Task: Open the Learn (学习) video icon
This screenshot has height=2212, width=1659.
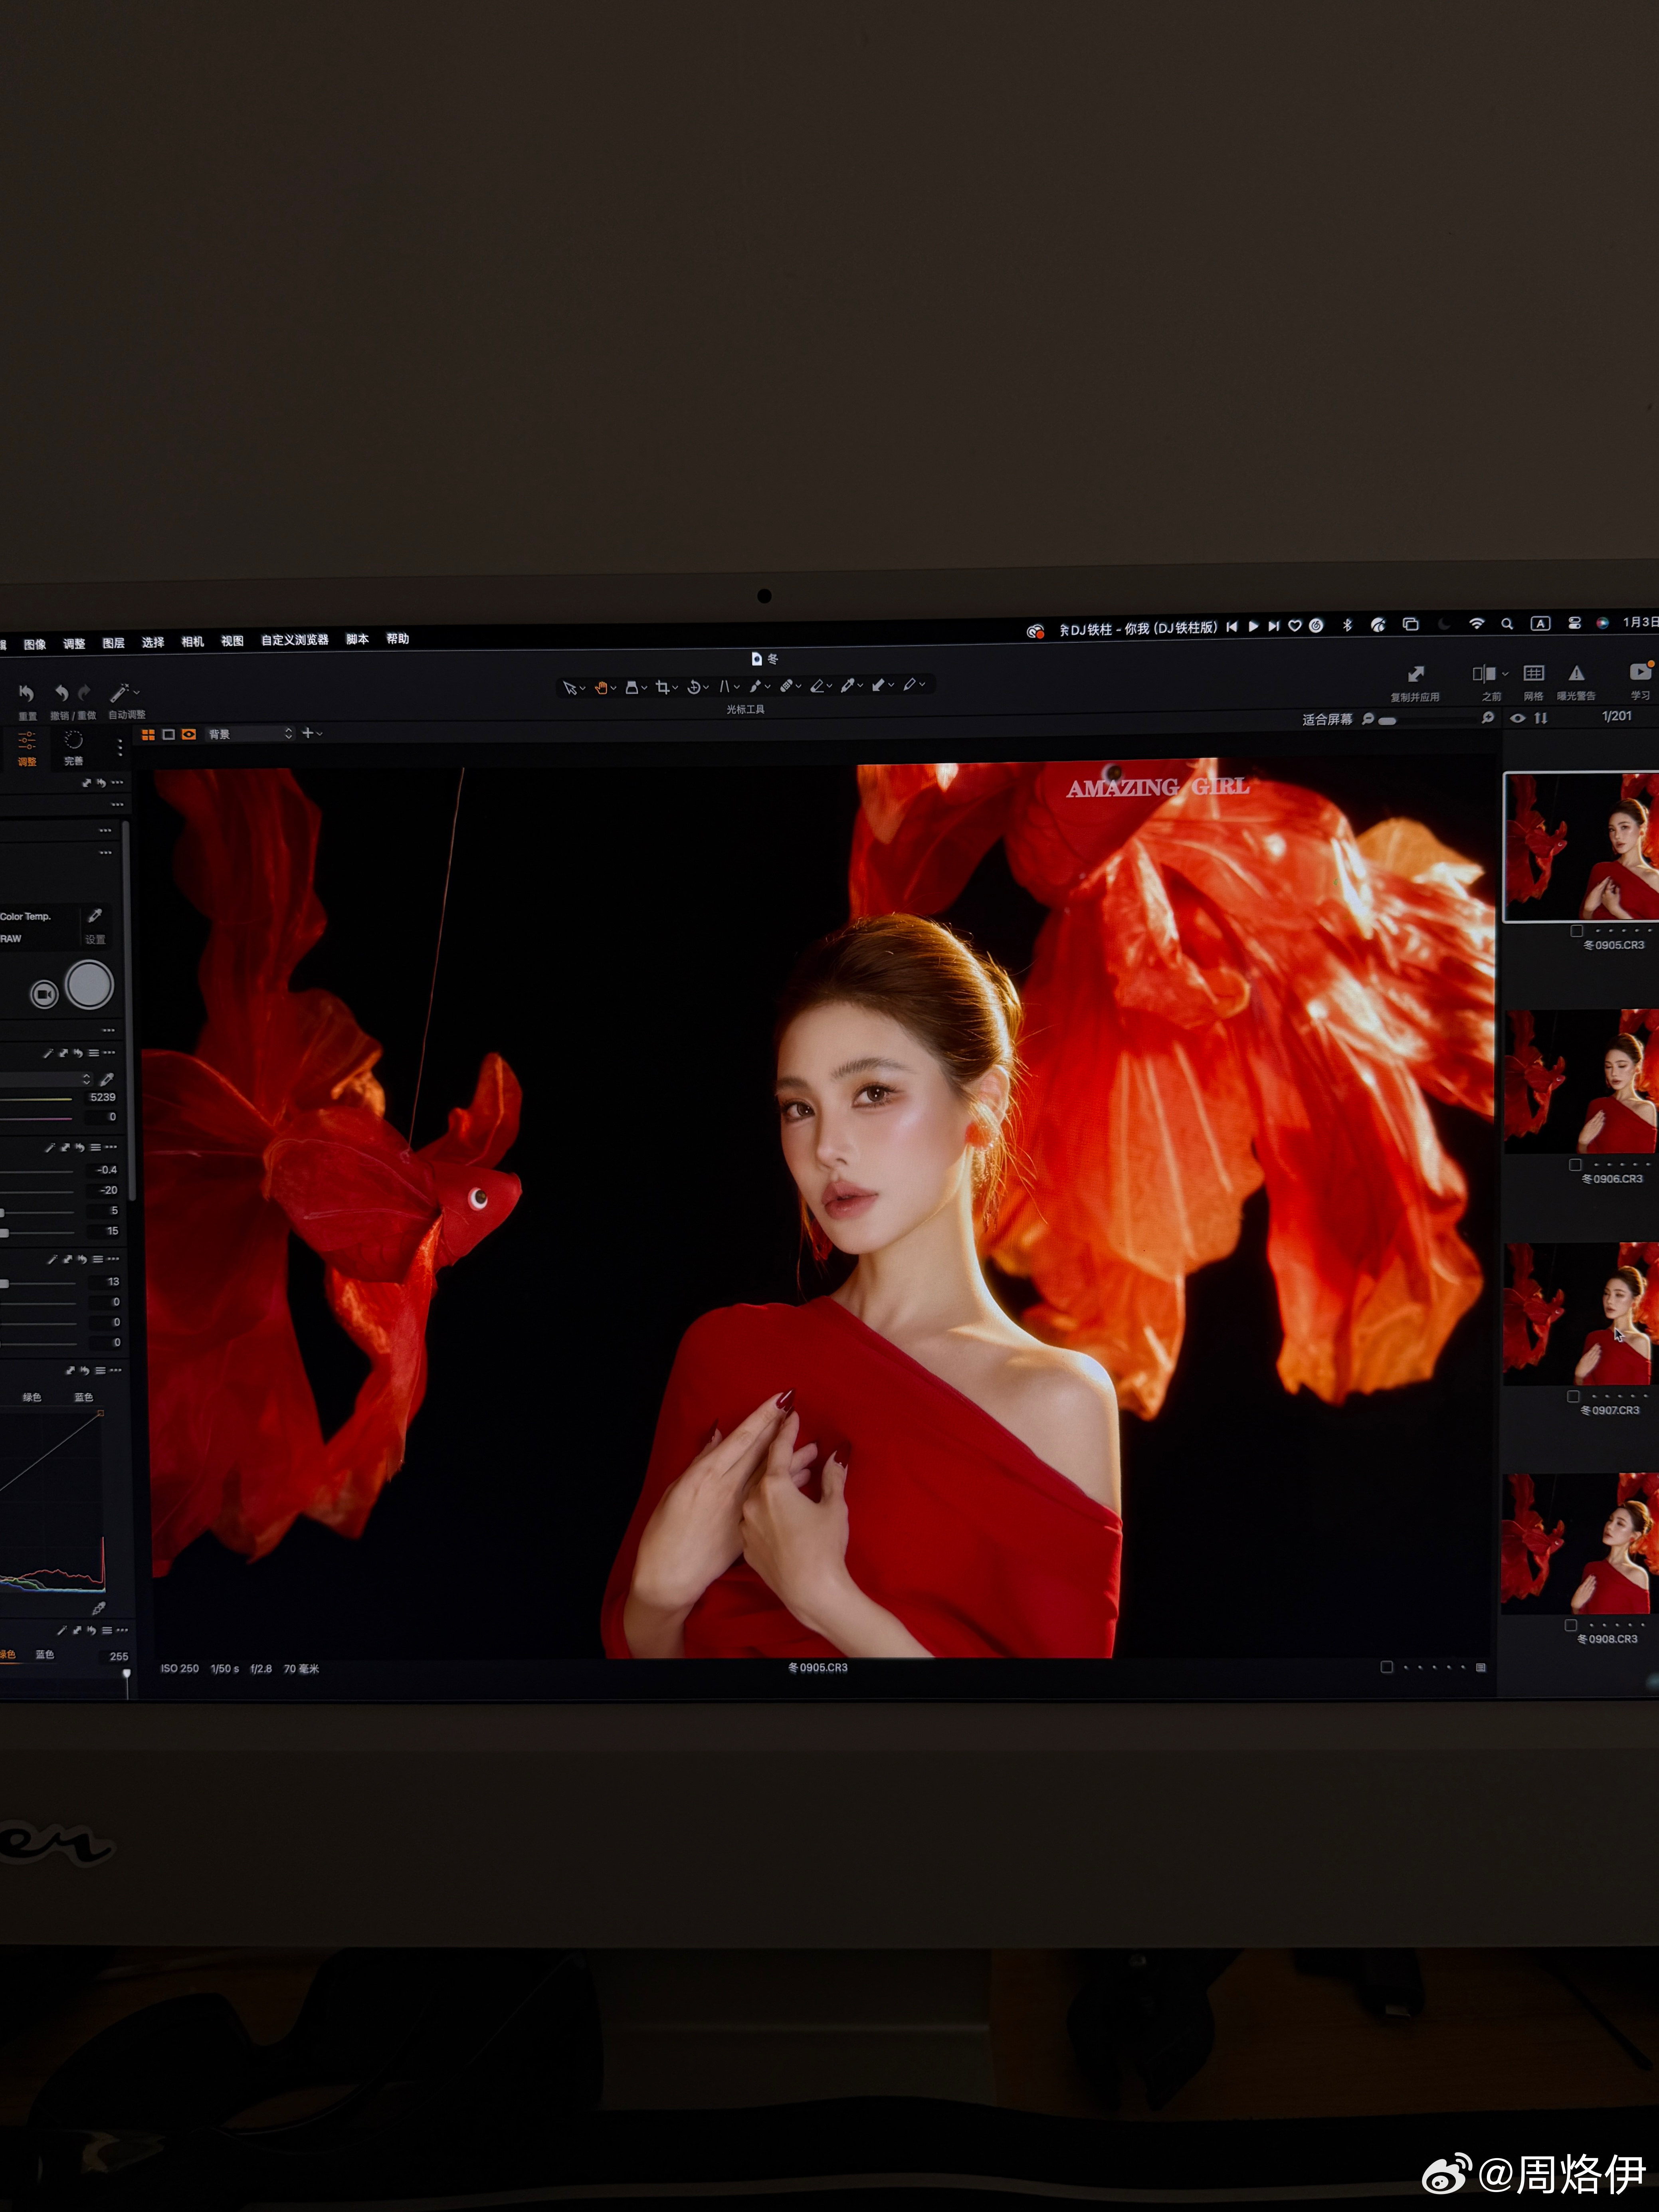Action: point(1640,672)
